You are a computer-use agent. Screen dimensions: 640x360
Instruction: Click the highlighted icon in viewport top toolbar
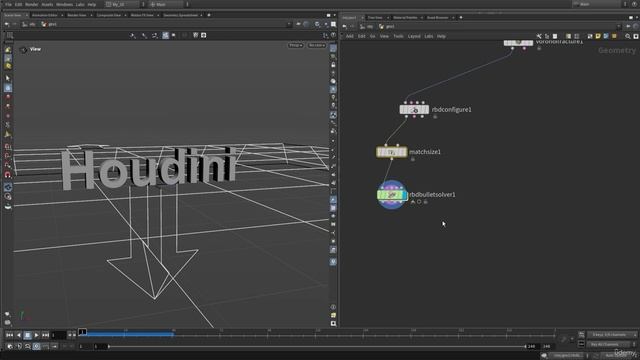click(x=165, y=36)
